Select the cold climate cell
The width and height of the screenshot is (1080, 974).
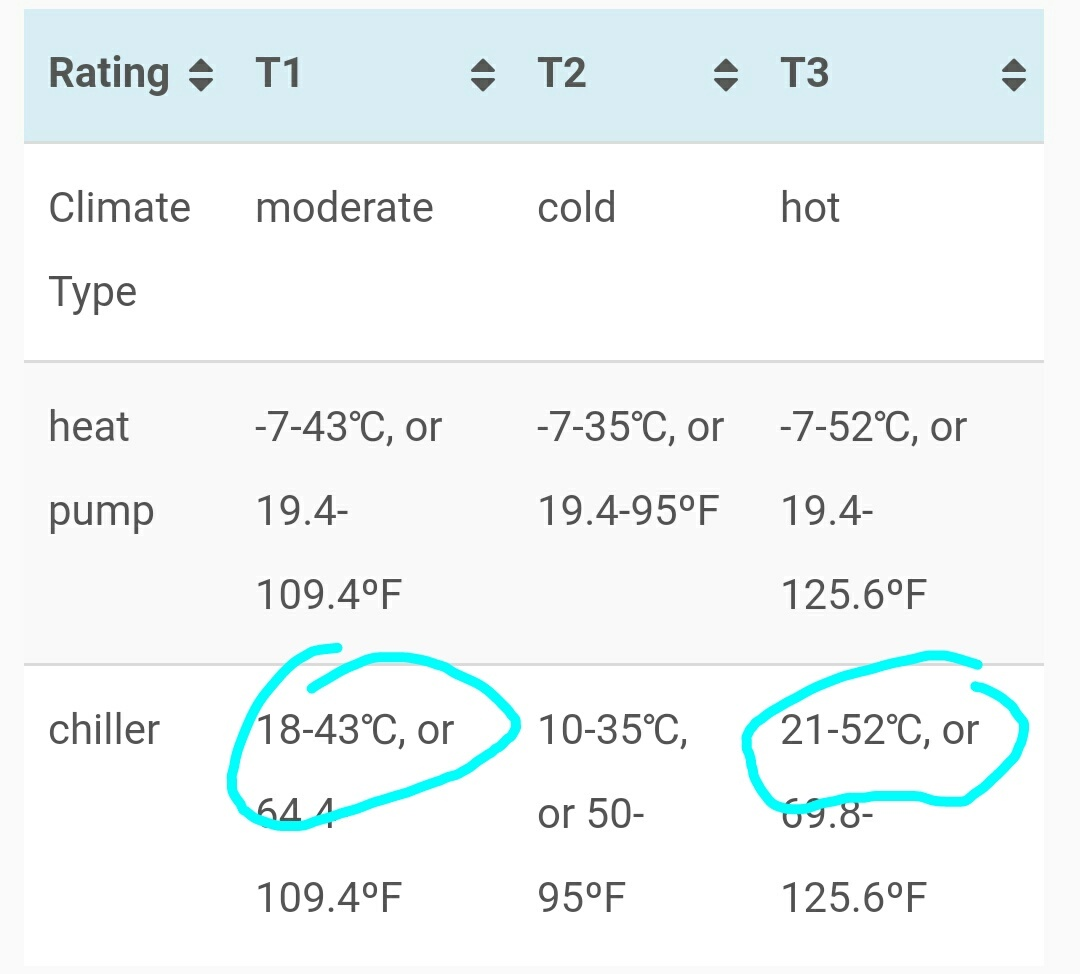(x=577, y=207)
